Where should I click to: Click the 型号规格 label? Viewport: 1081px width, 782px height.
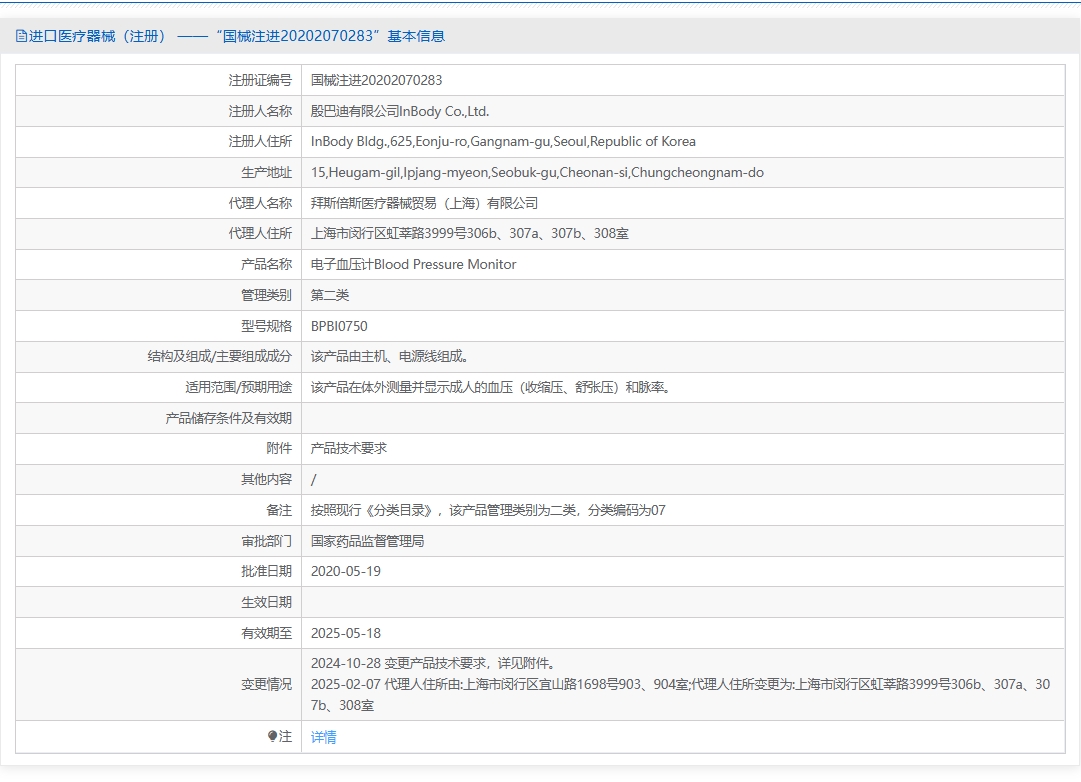point(266,326)
